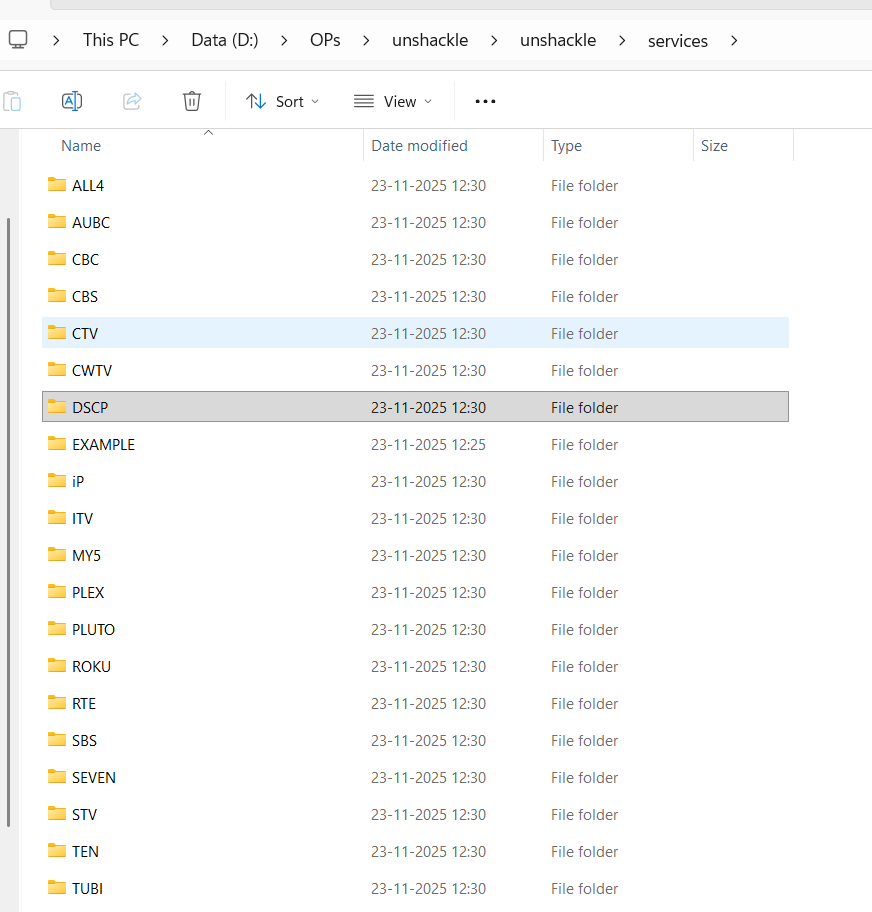Click File folder type in TUBI row
The height and width of the screenshot is (912, 872).
coord(585,889)
